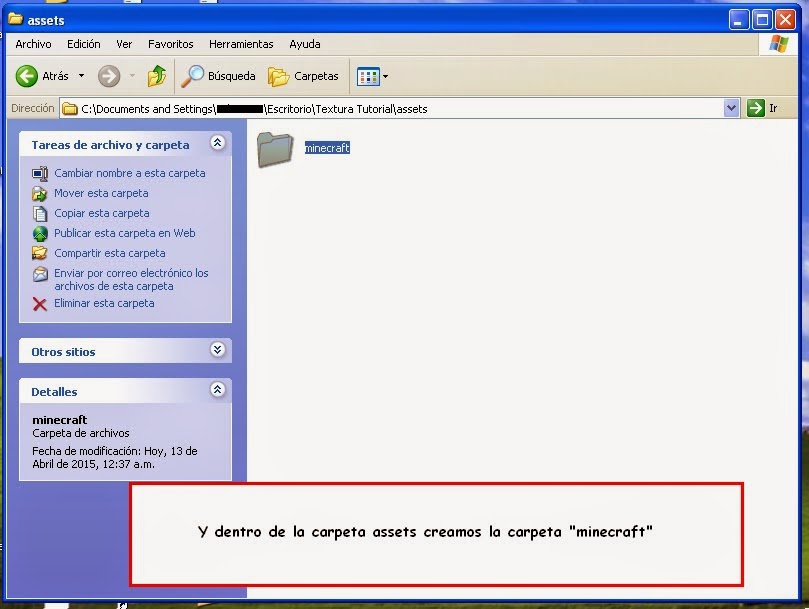
Task: Click the folder icon in address bar
Action: (x=70, y=109)
